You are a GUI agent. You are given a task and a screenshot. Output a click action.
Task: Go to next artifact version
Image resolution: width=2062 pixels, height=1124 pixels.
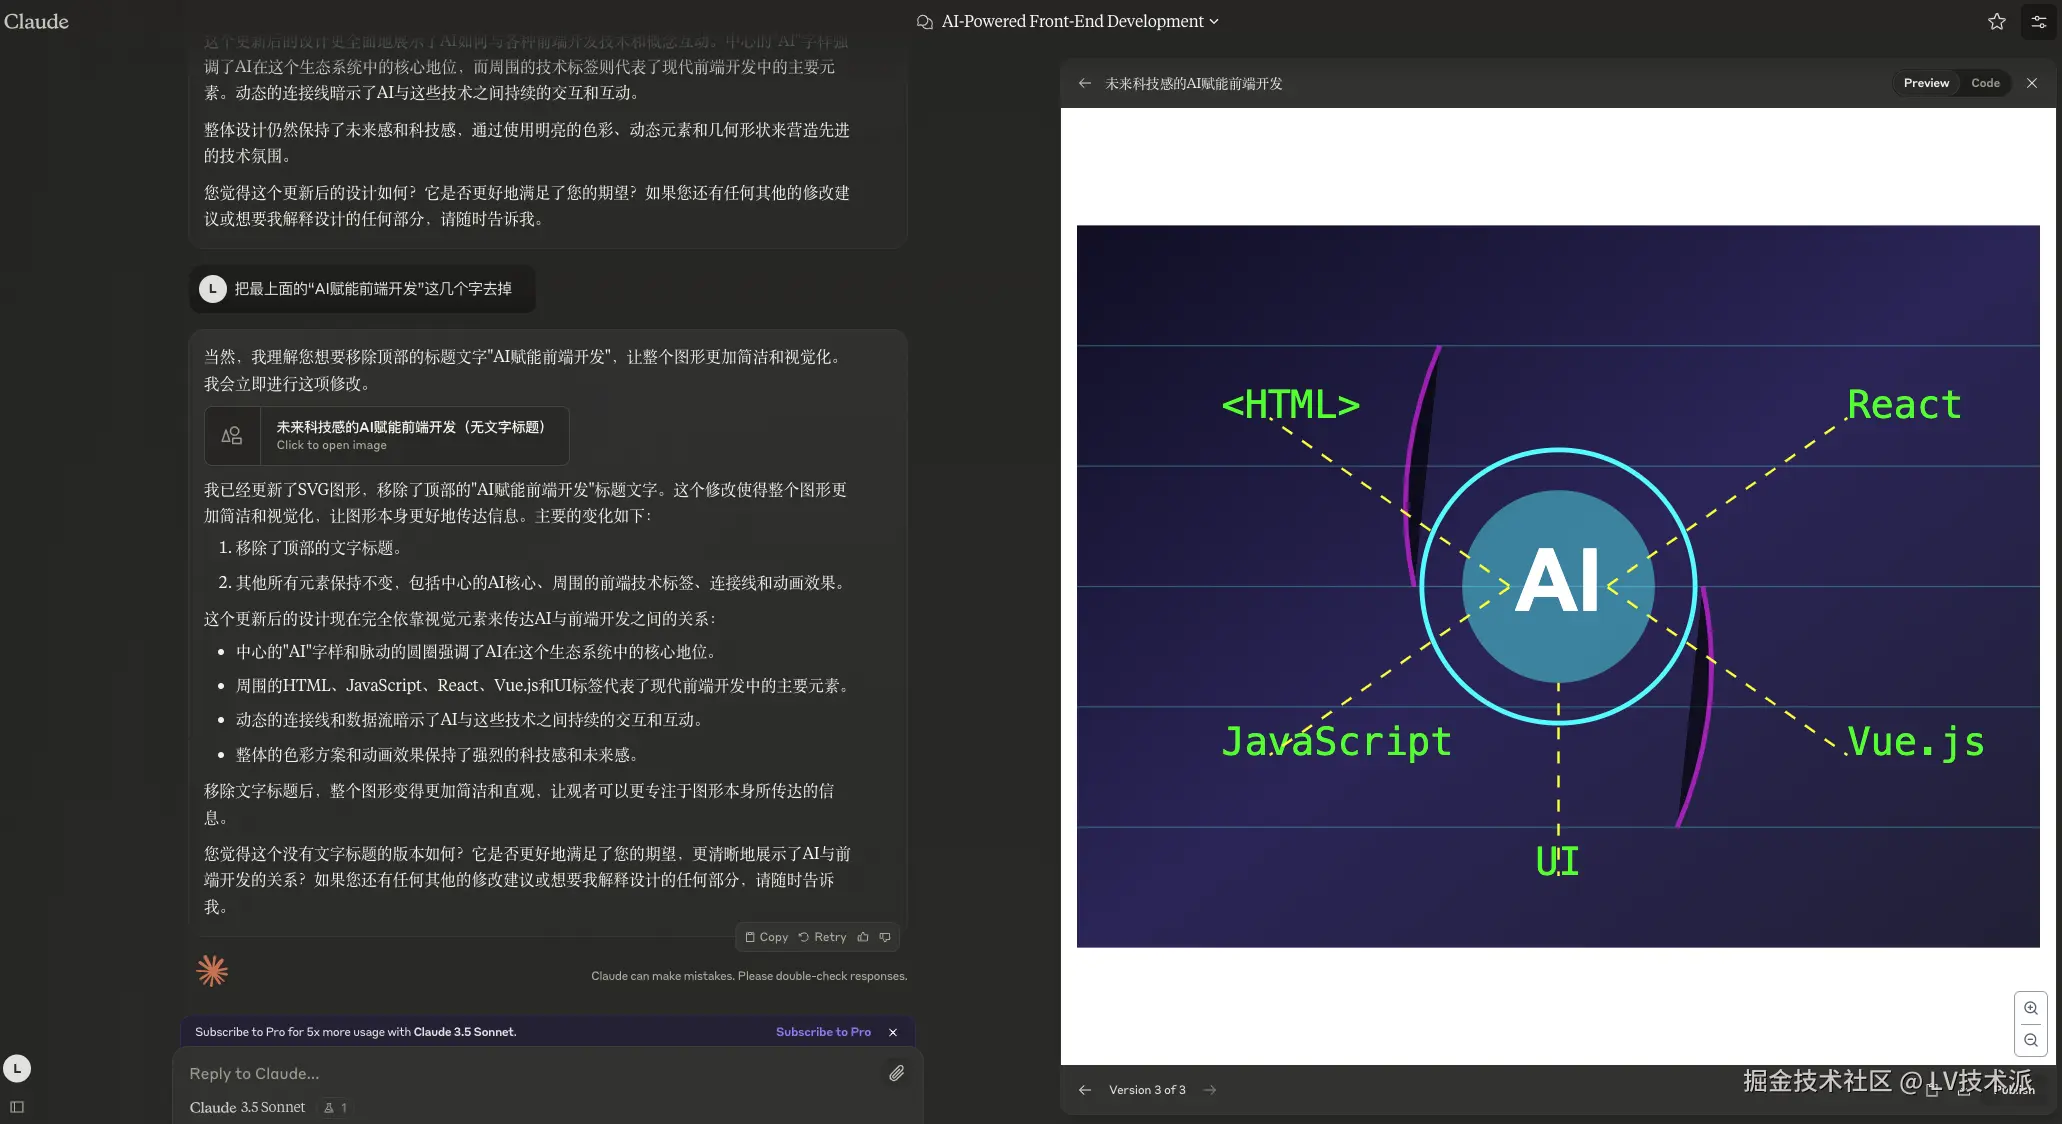tap(1210, 1090)
